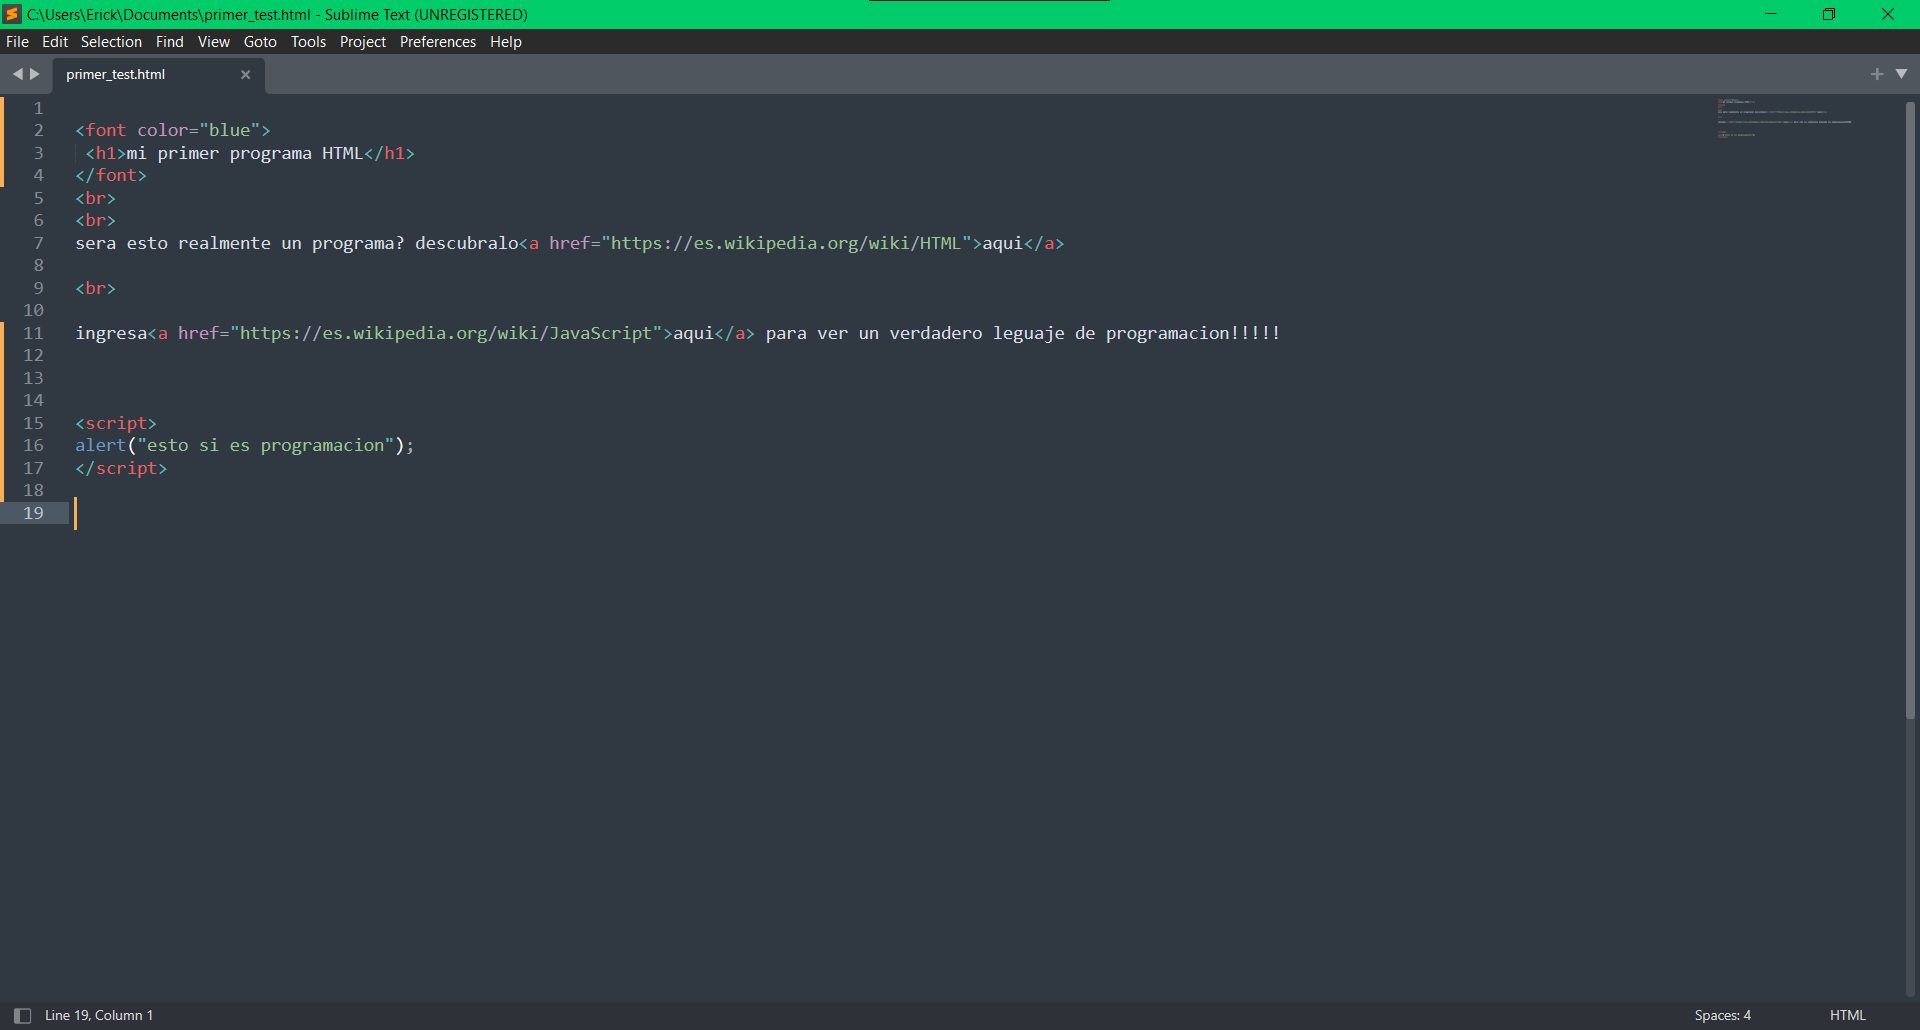Screen dimensions: 1920x1030
Task: Click line number 16 in gutter
Action: [34, 445]
